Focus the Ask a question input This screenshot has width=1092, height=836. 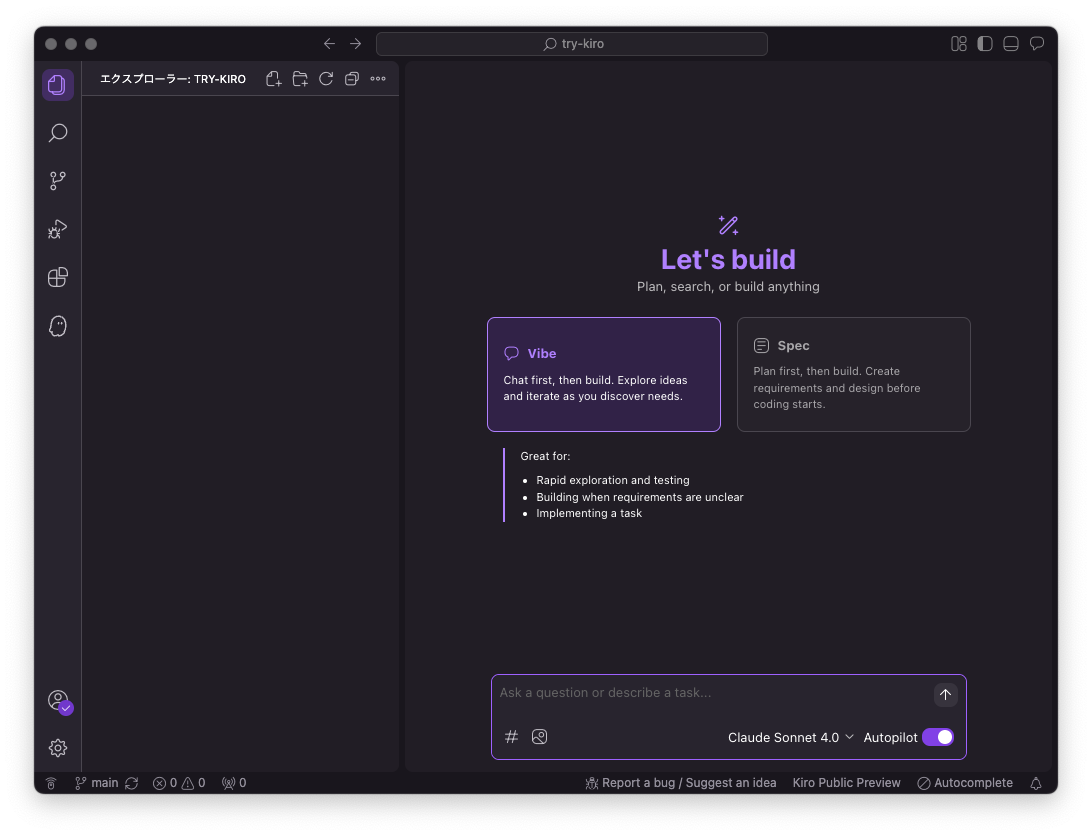click(714, 693)
